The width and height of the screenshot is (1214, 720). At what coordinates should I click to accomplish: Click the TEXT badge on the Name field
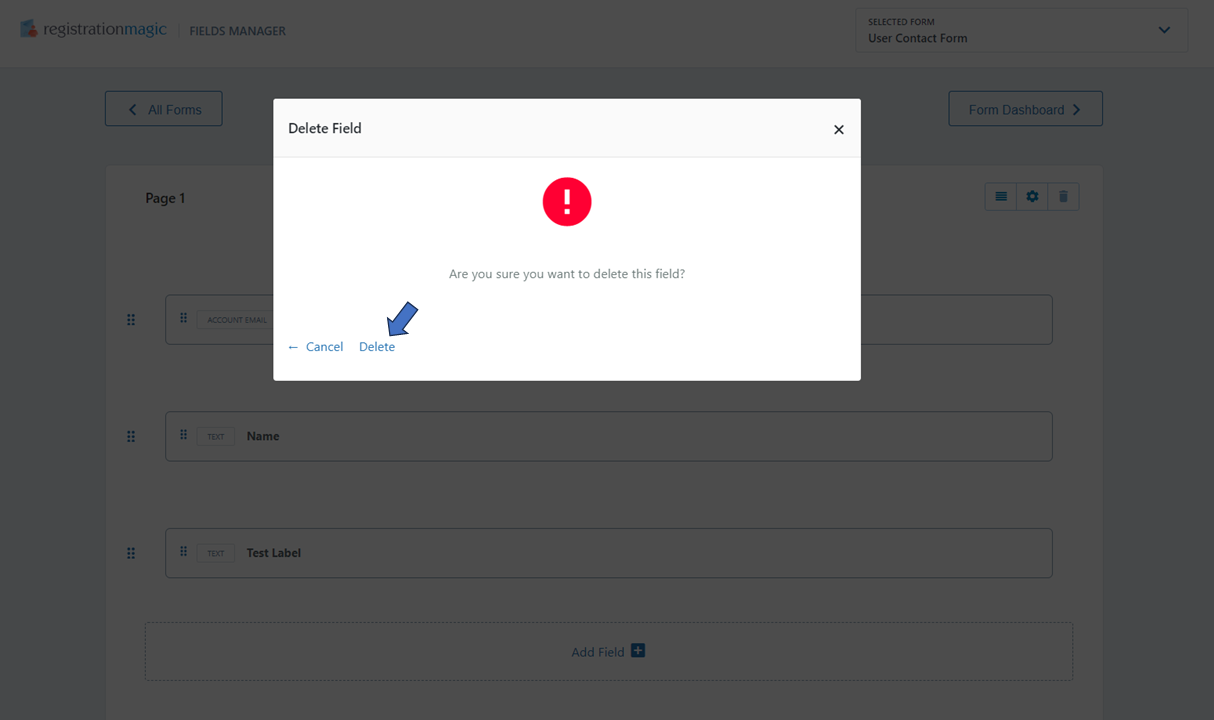click(216, 436)
